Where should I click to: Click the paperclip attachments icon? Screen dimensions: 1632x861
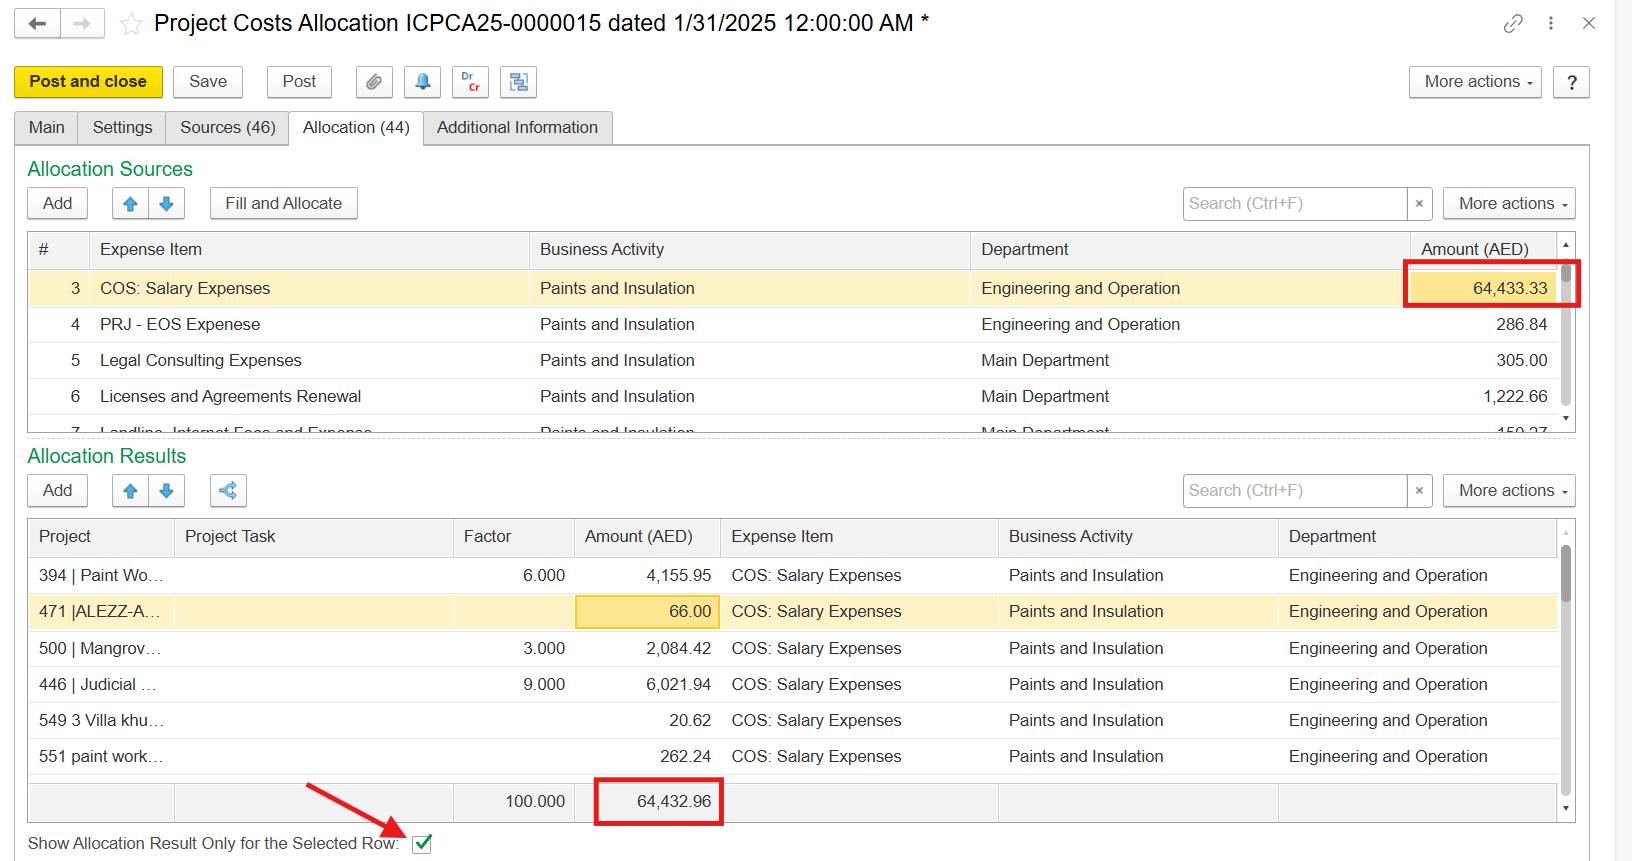click(x=373, y=82)
